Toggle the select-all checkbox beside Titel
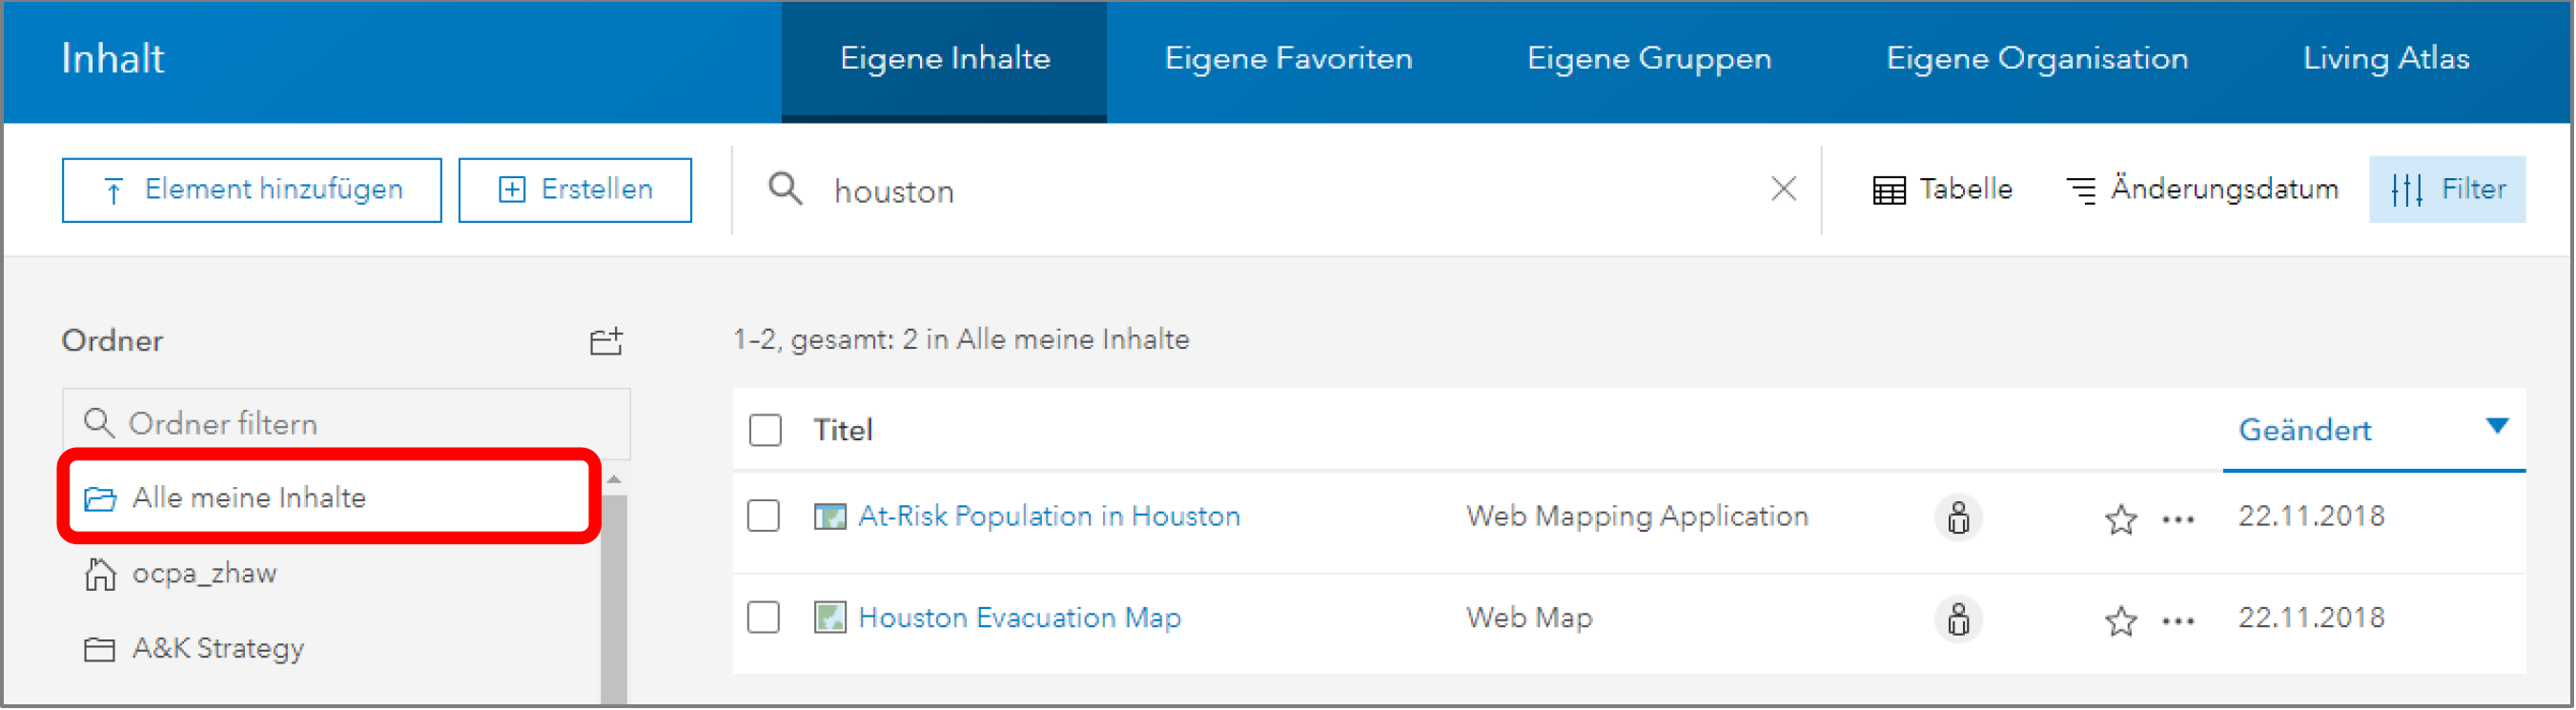The width and height of the screenshot is (2576, 710). click(x=765, y=431)
